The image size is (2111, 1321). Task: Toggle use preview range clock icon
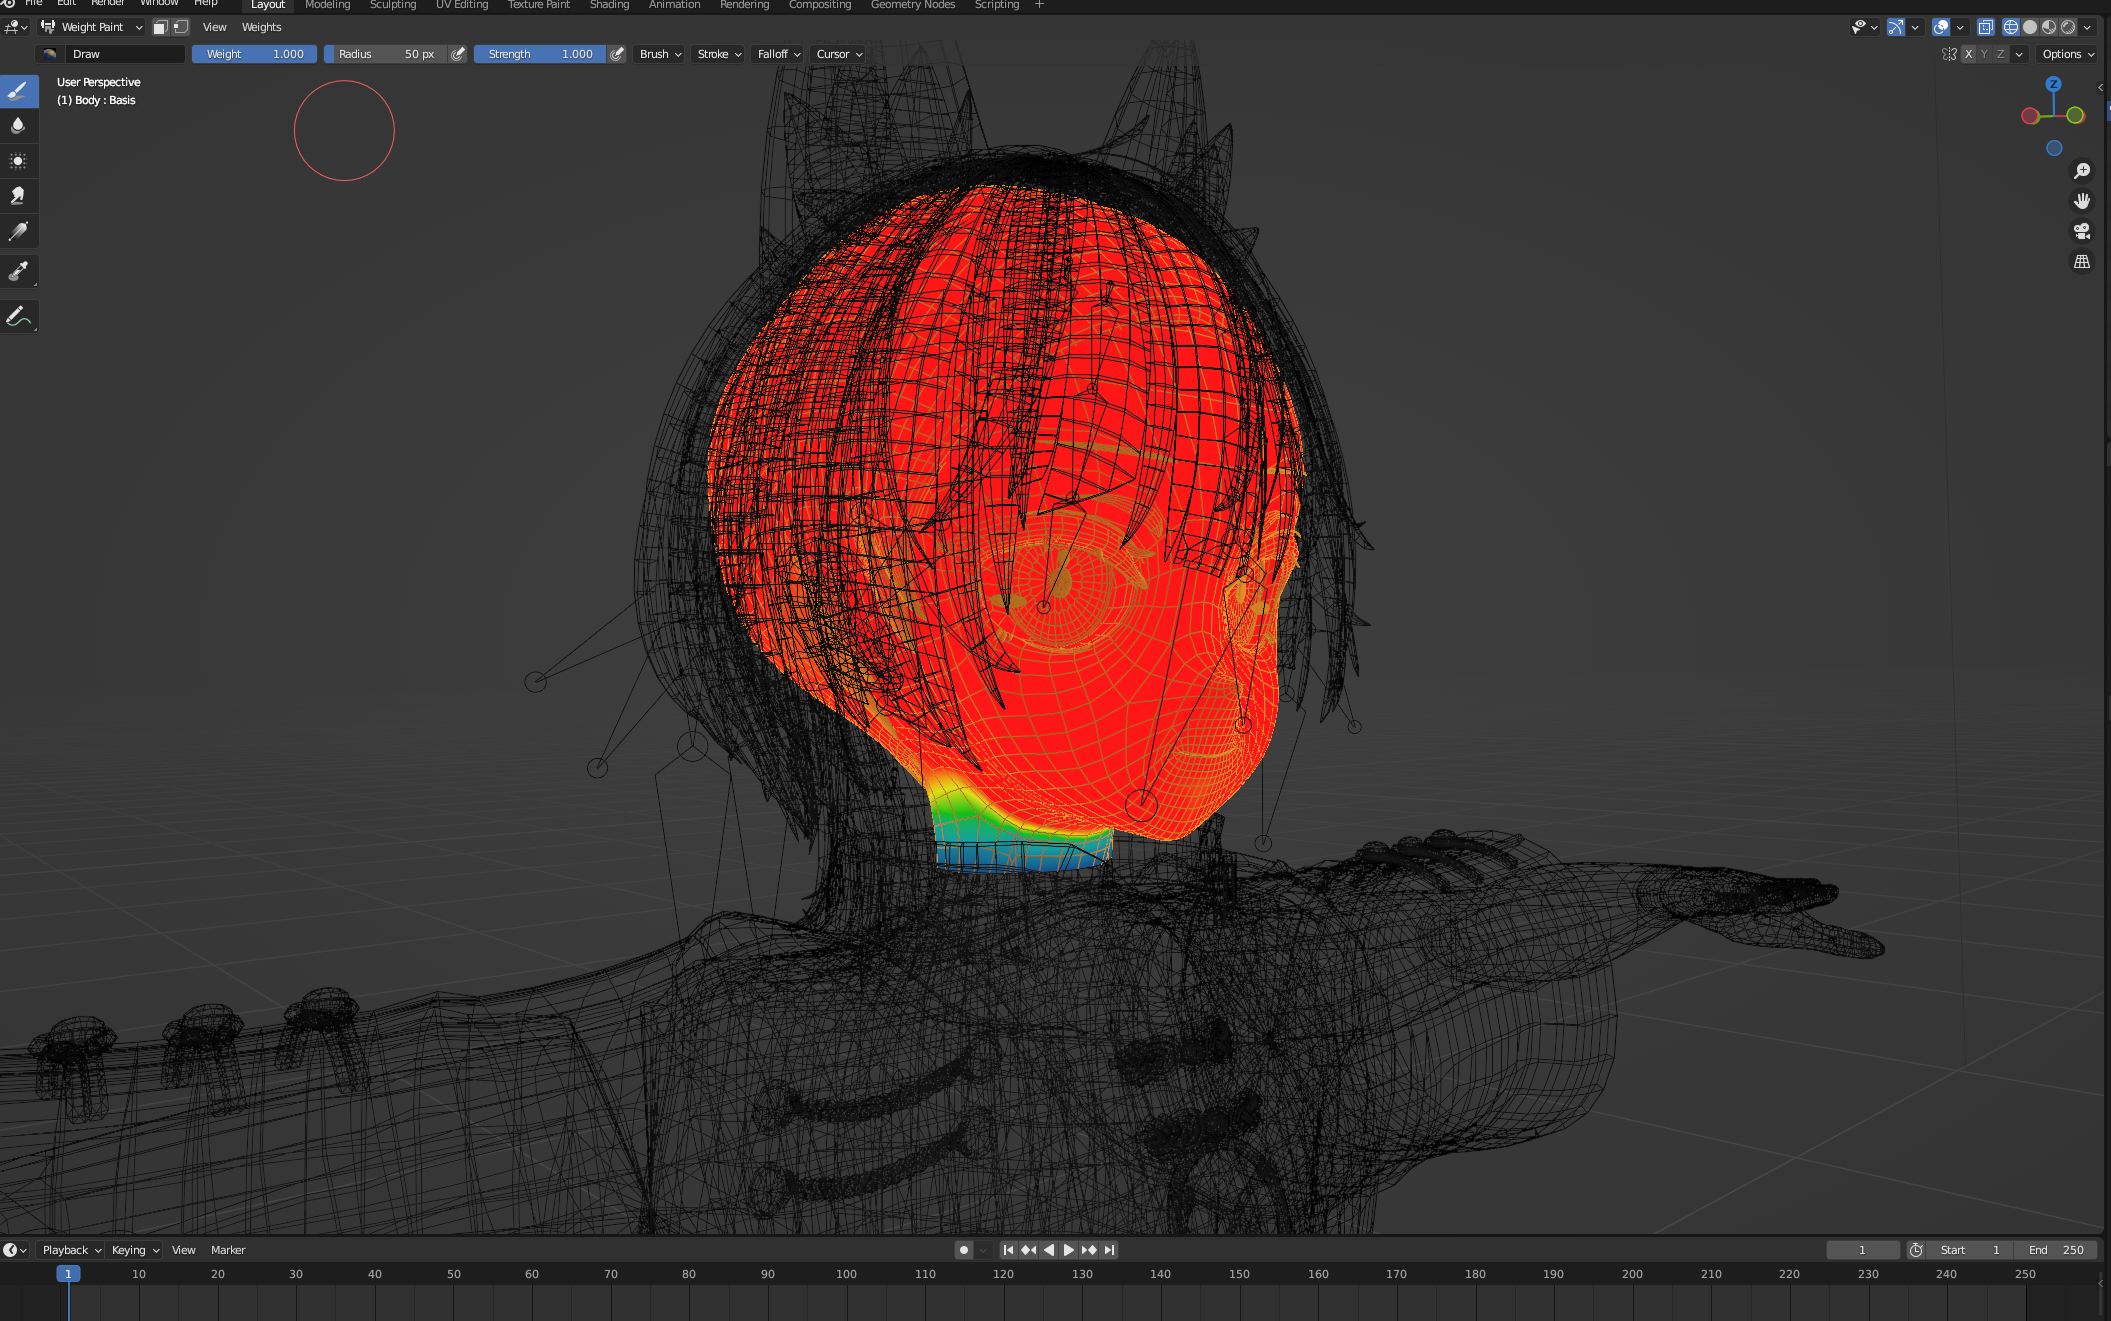1916,1250
